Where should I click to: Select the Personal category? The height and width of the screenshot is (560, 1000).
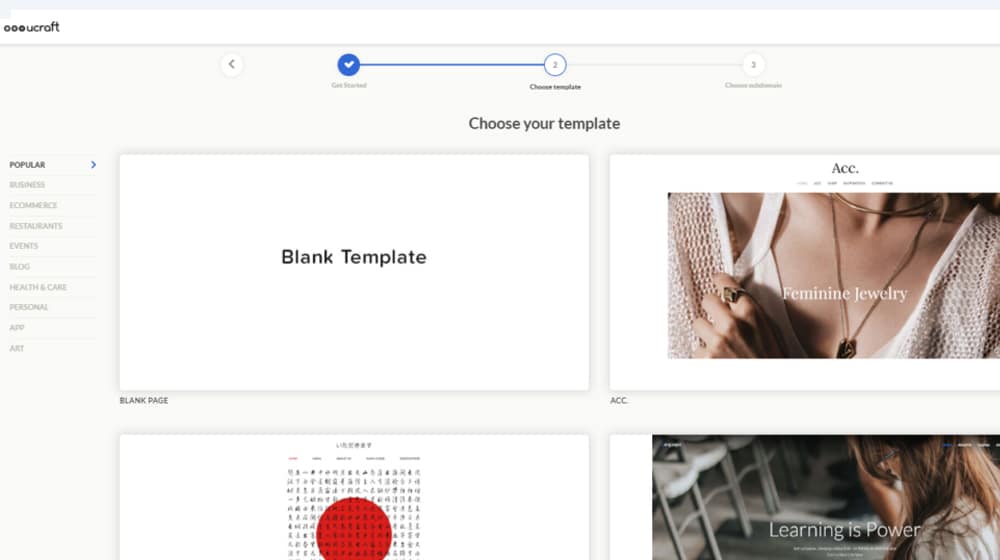pyautogui.click(x=29, y=307)
